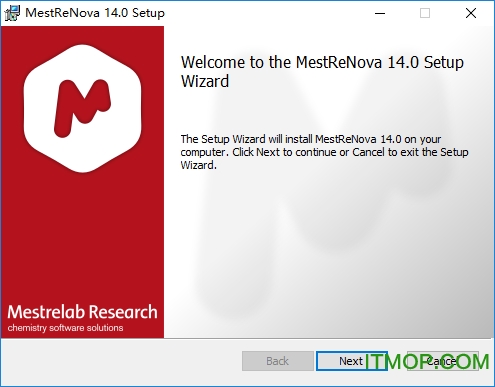Screen dimensions: 495x387
Task: Open the installer icon system menu
Action: [12, 13]
